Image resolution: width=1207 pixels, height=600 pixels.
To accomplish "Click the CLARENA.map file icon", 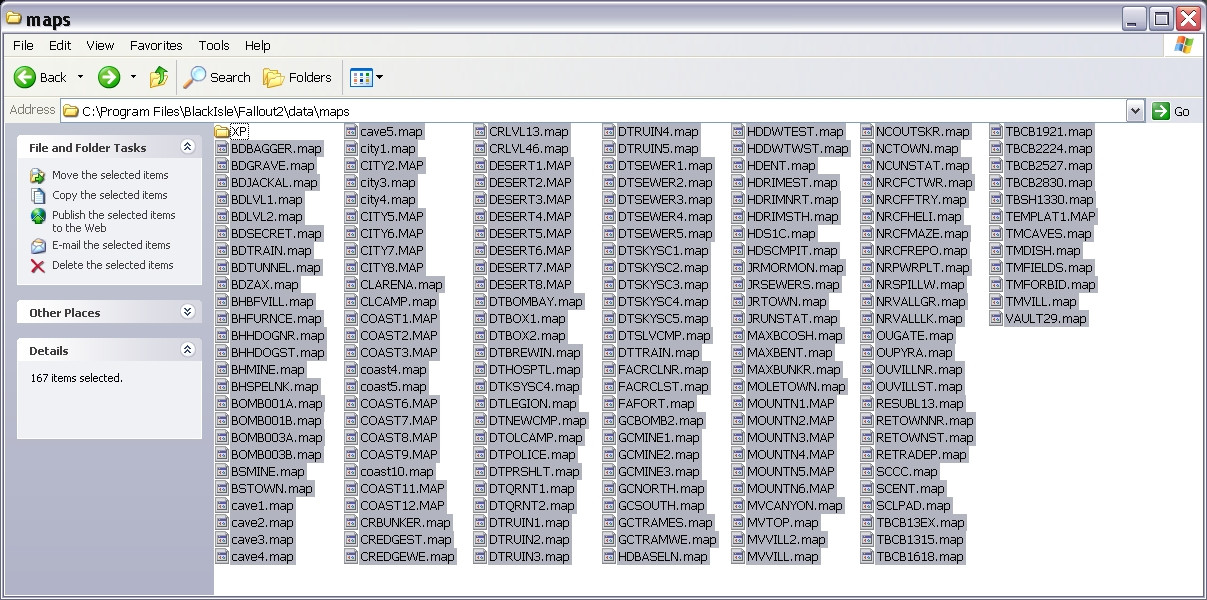I will coord(352,285).
